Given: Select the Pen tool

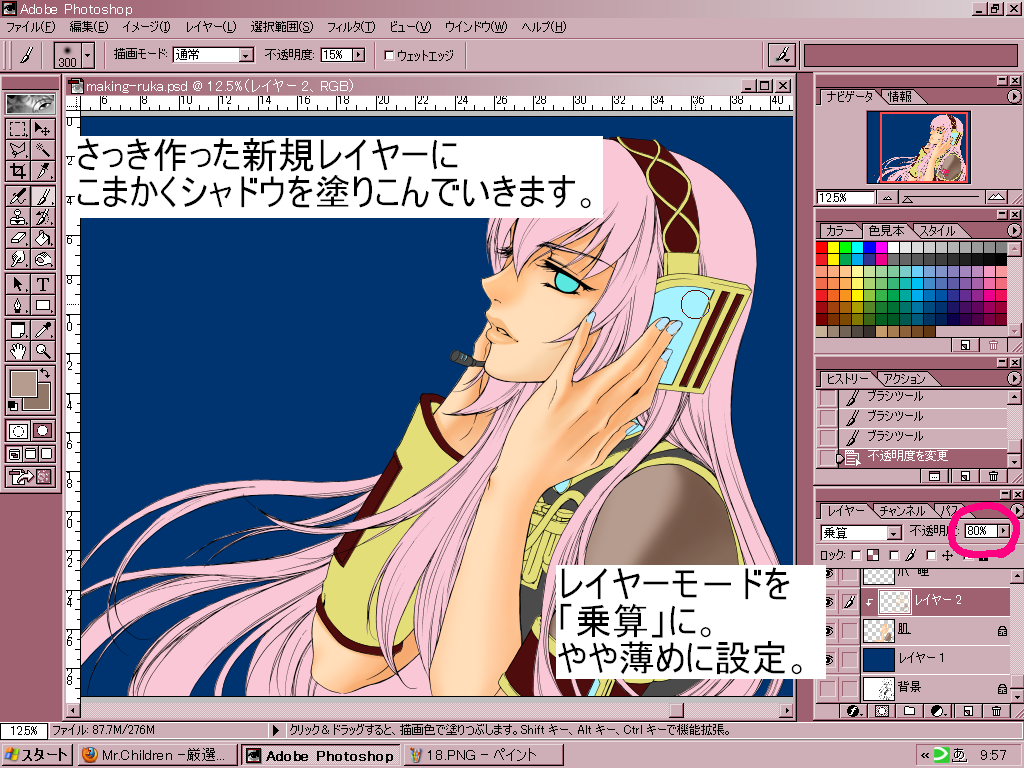Looking at the screenshot, I should (x=18, y=306).
